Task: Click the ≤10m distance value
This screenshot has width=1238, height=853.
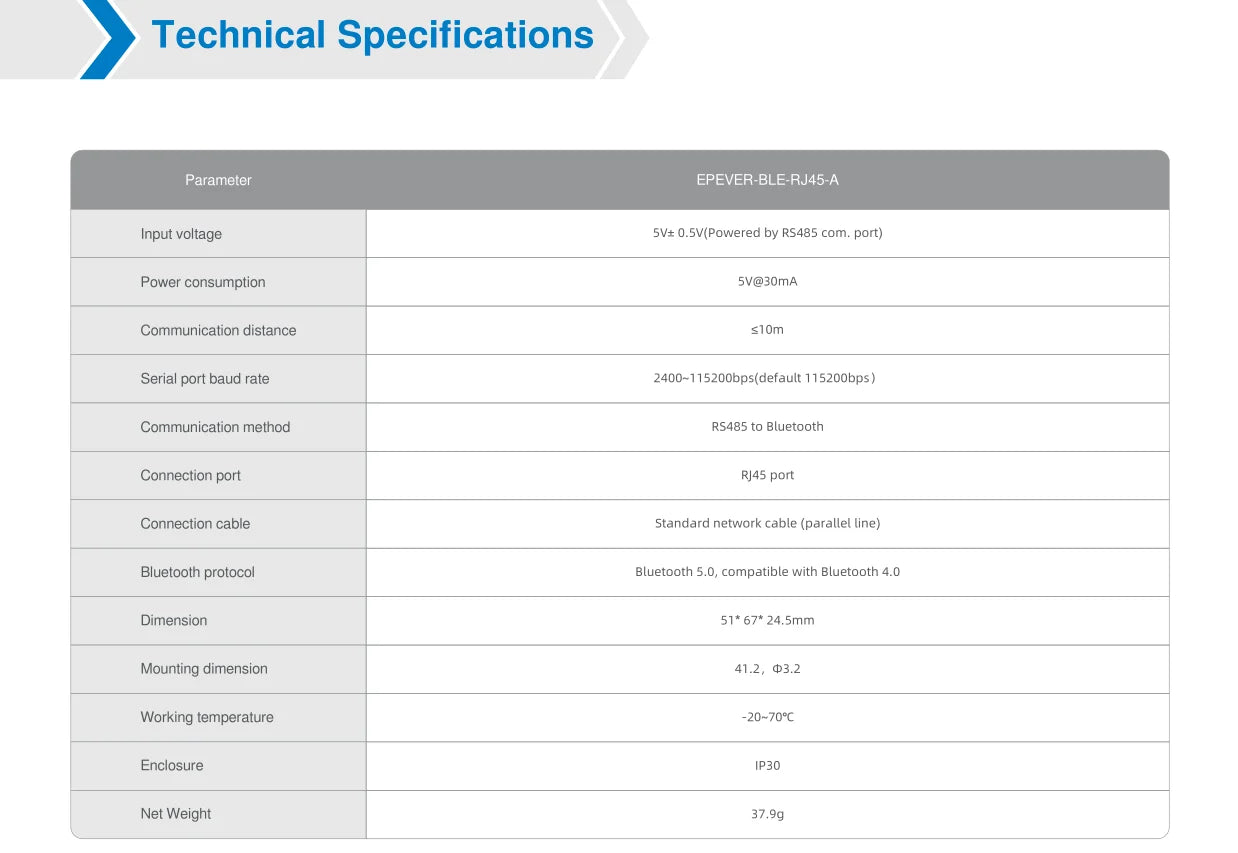Action: pyautogui.click(x=767, y=329)
